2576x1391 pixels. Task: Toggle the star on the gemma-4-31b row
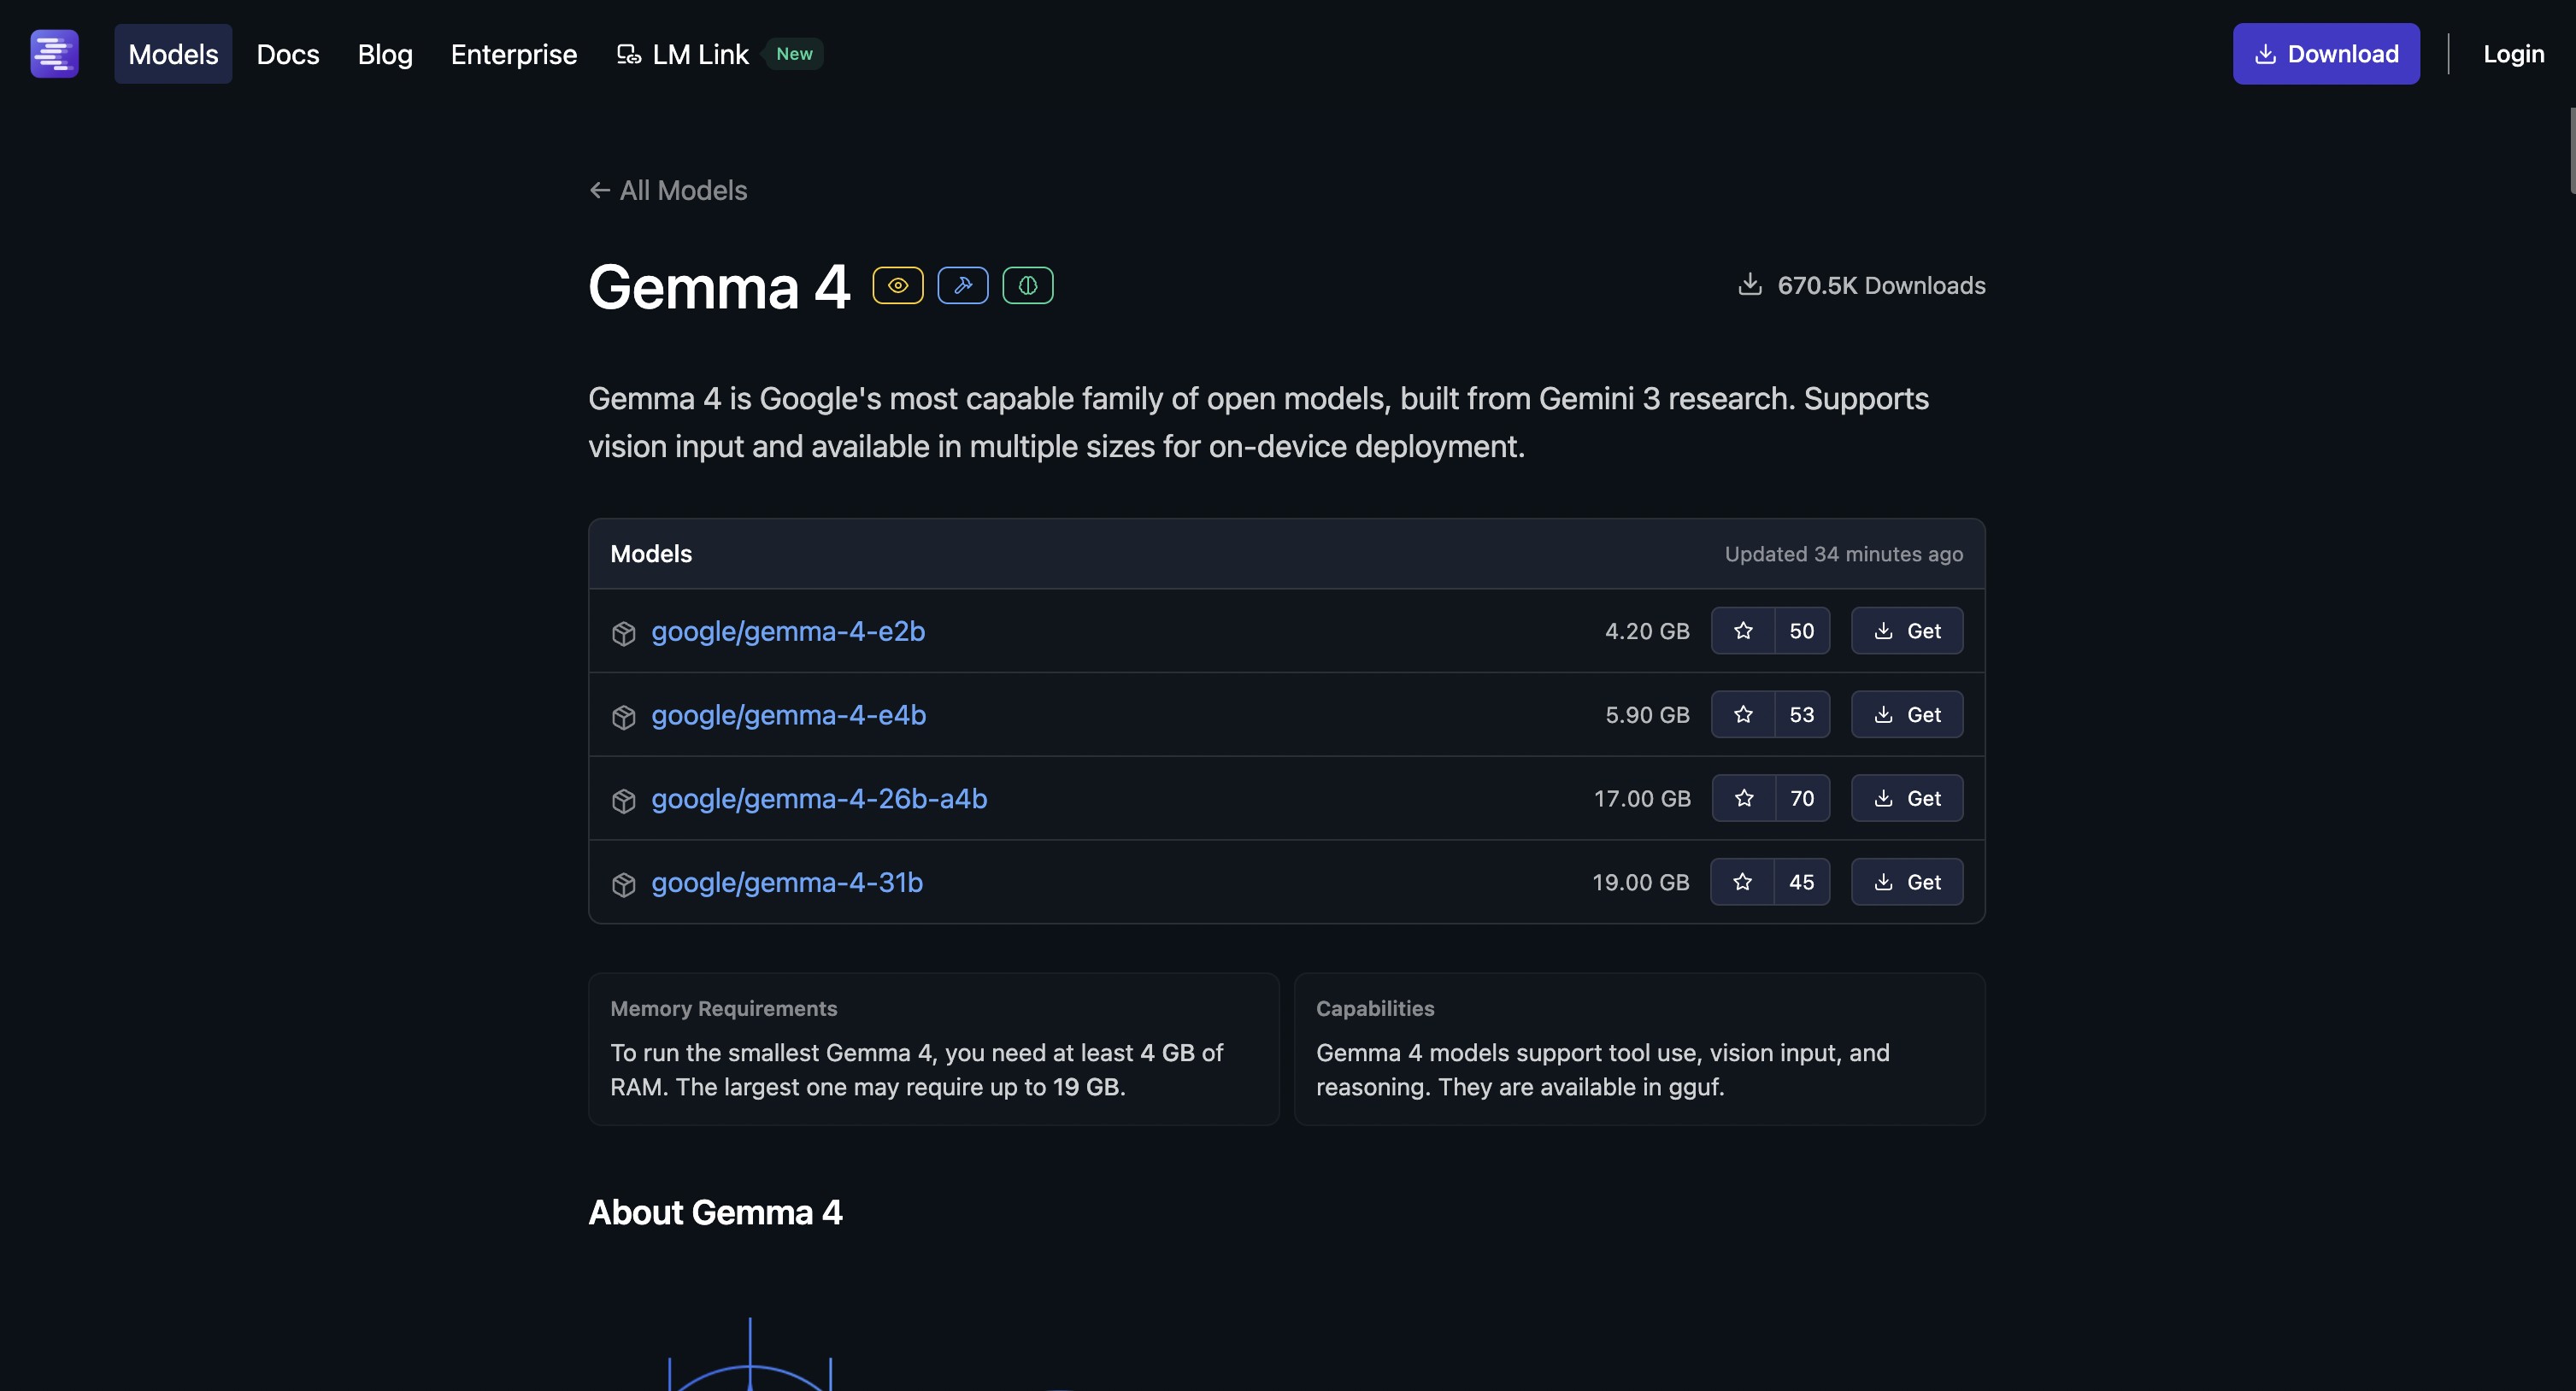[1743, 881]
